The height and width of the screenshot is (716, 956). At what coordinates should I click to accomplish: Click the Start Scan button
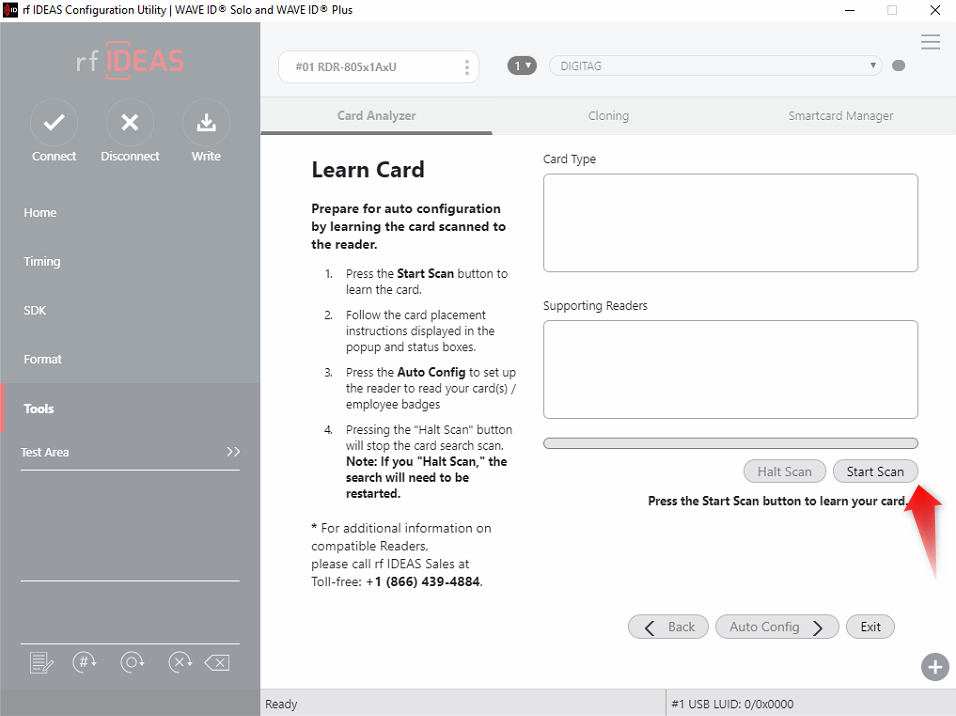[875, 471]
